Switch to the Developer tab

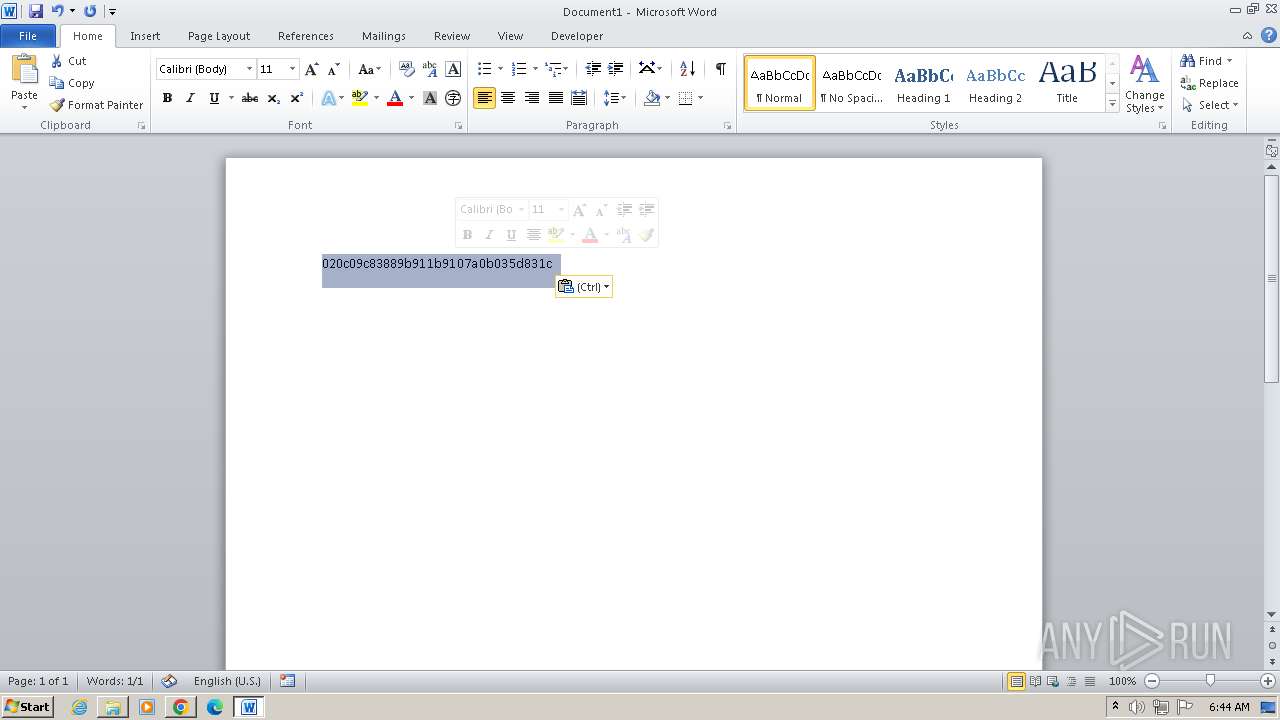pyautogui.click(x=577, y=36)
